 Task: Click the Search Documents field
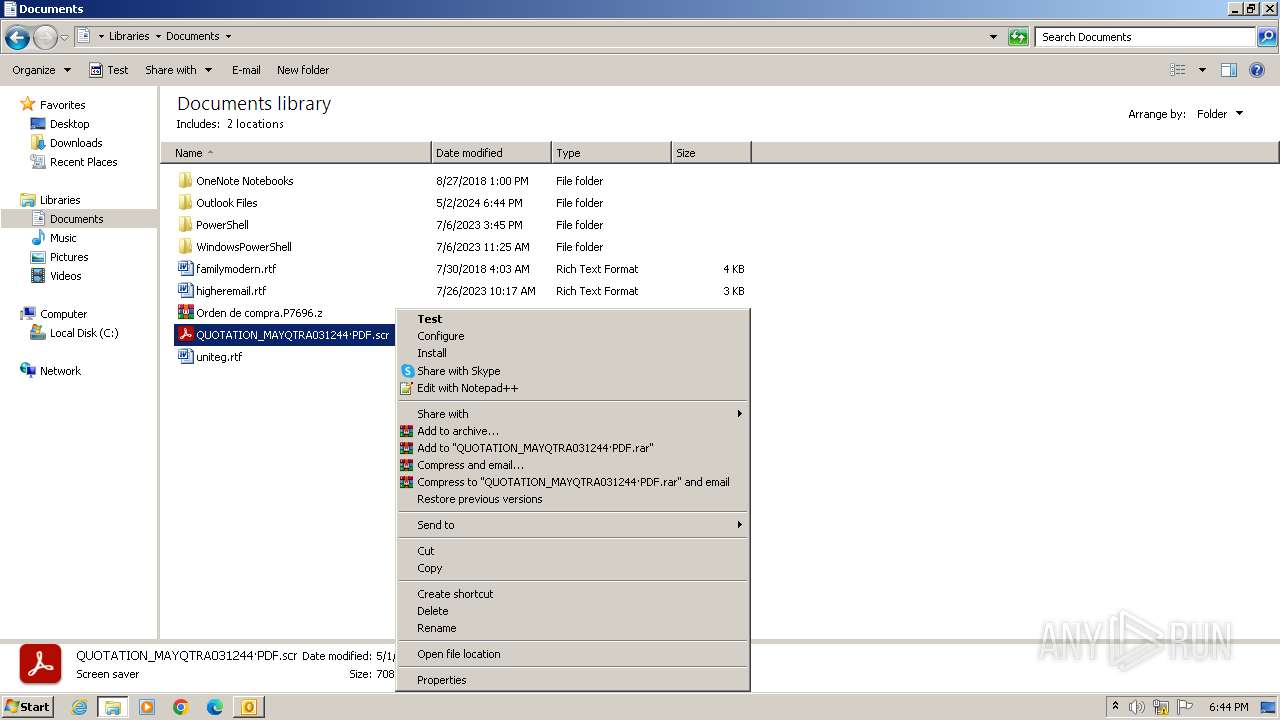point(1145,37)
